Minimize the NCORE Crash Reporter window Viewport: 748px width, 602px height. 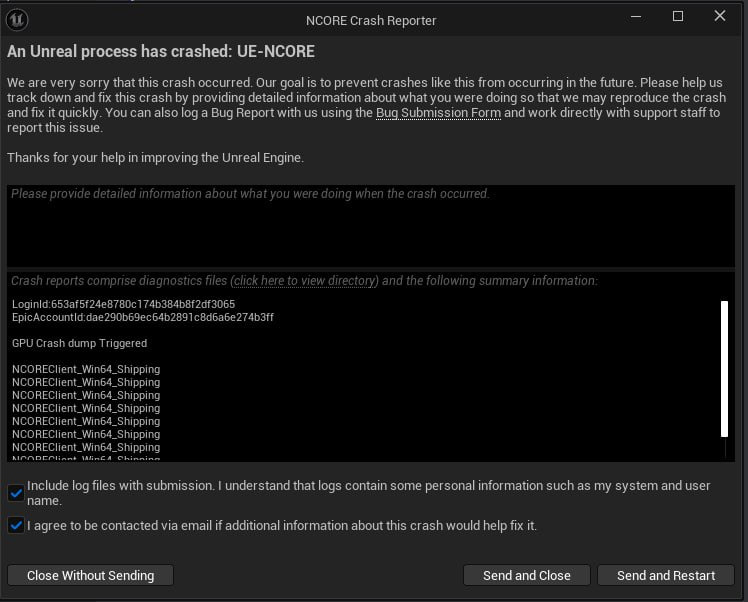(x=634, y=17)
